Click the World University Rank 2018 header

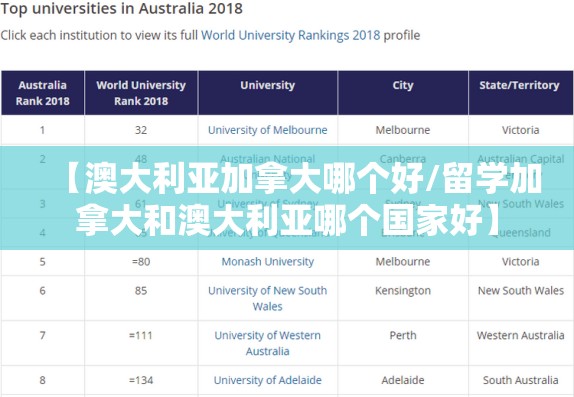point(141,93)
